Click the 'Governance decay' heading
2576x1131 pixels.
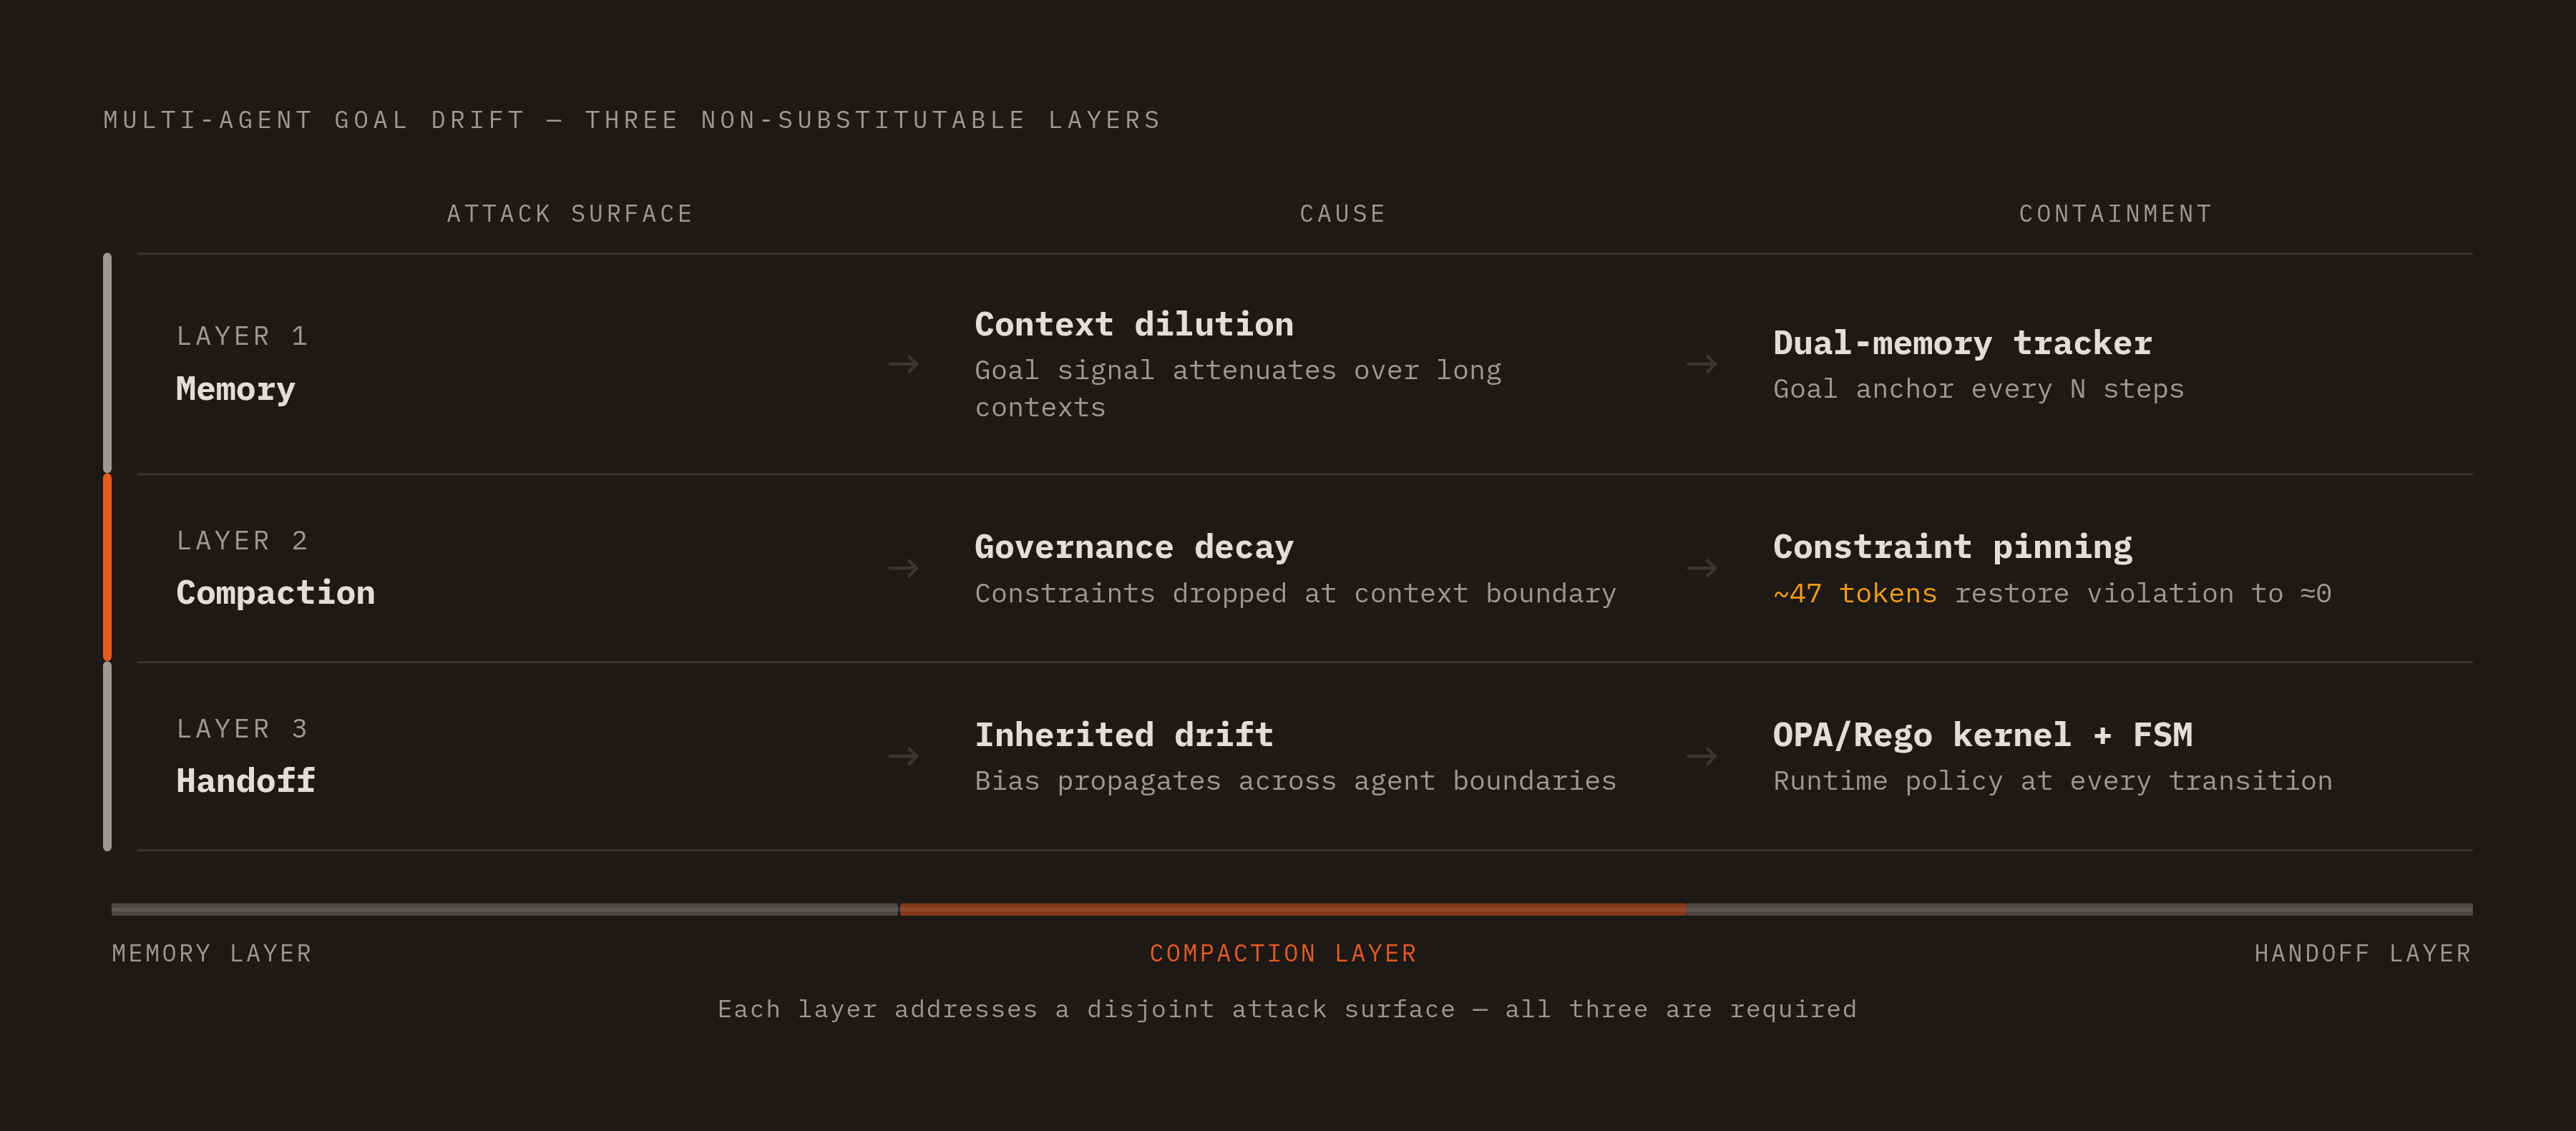click(x=1134, y=547)
